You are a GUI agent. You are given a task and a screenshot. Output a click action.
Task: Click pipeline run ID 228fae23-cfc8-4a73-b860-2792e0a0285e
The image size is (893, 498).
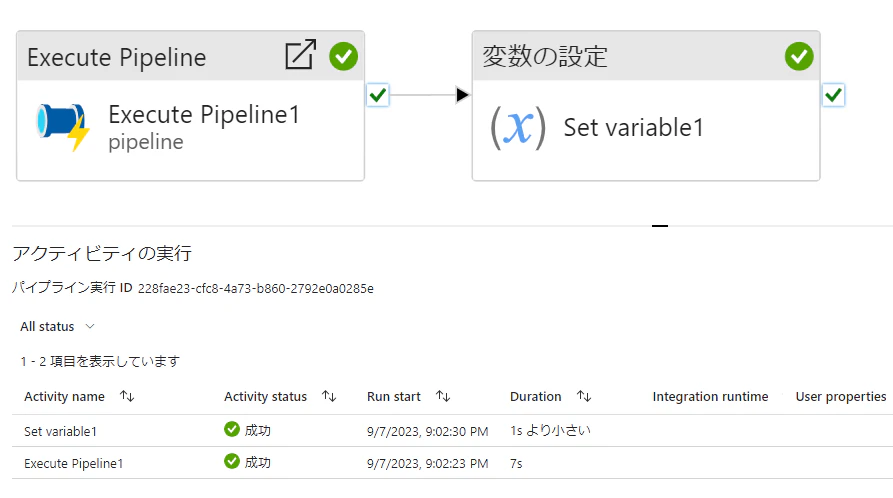tap(256, 288)
